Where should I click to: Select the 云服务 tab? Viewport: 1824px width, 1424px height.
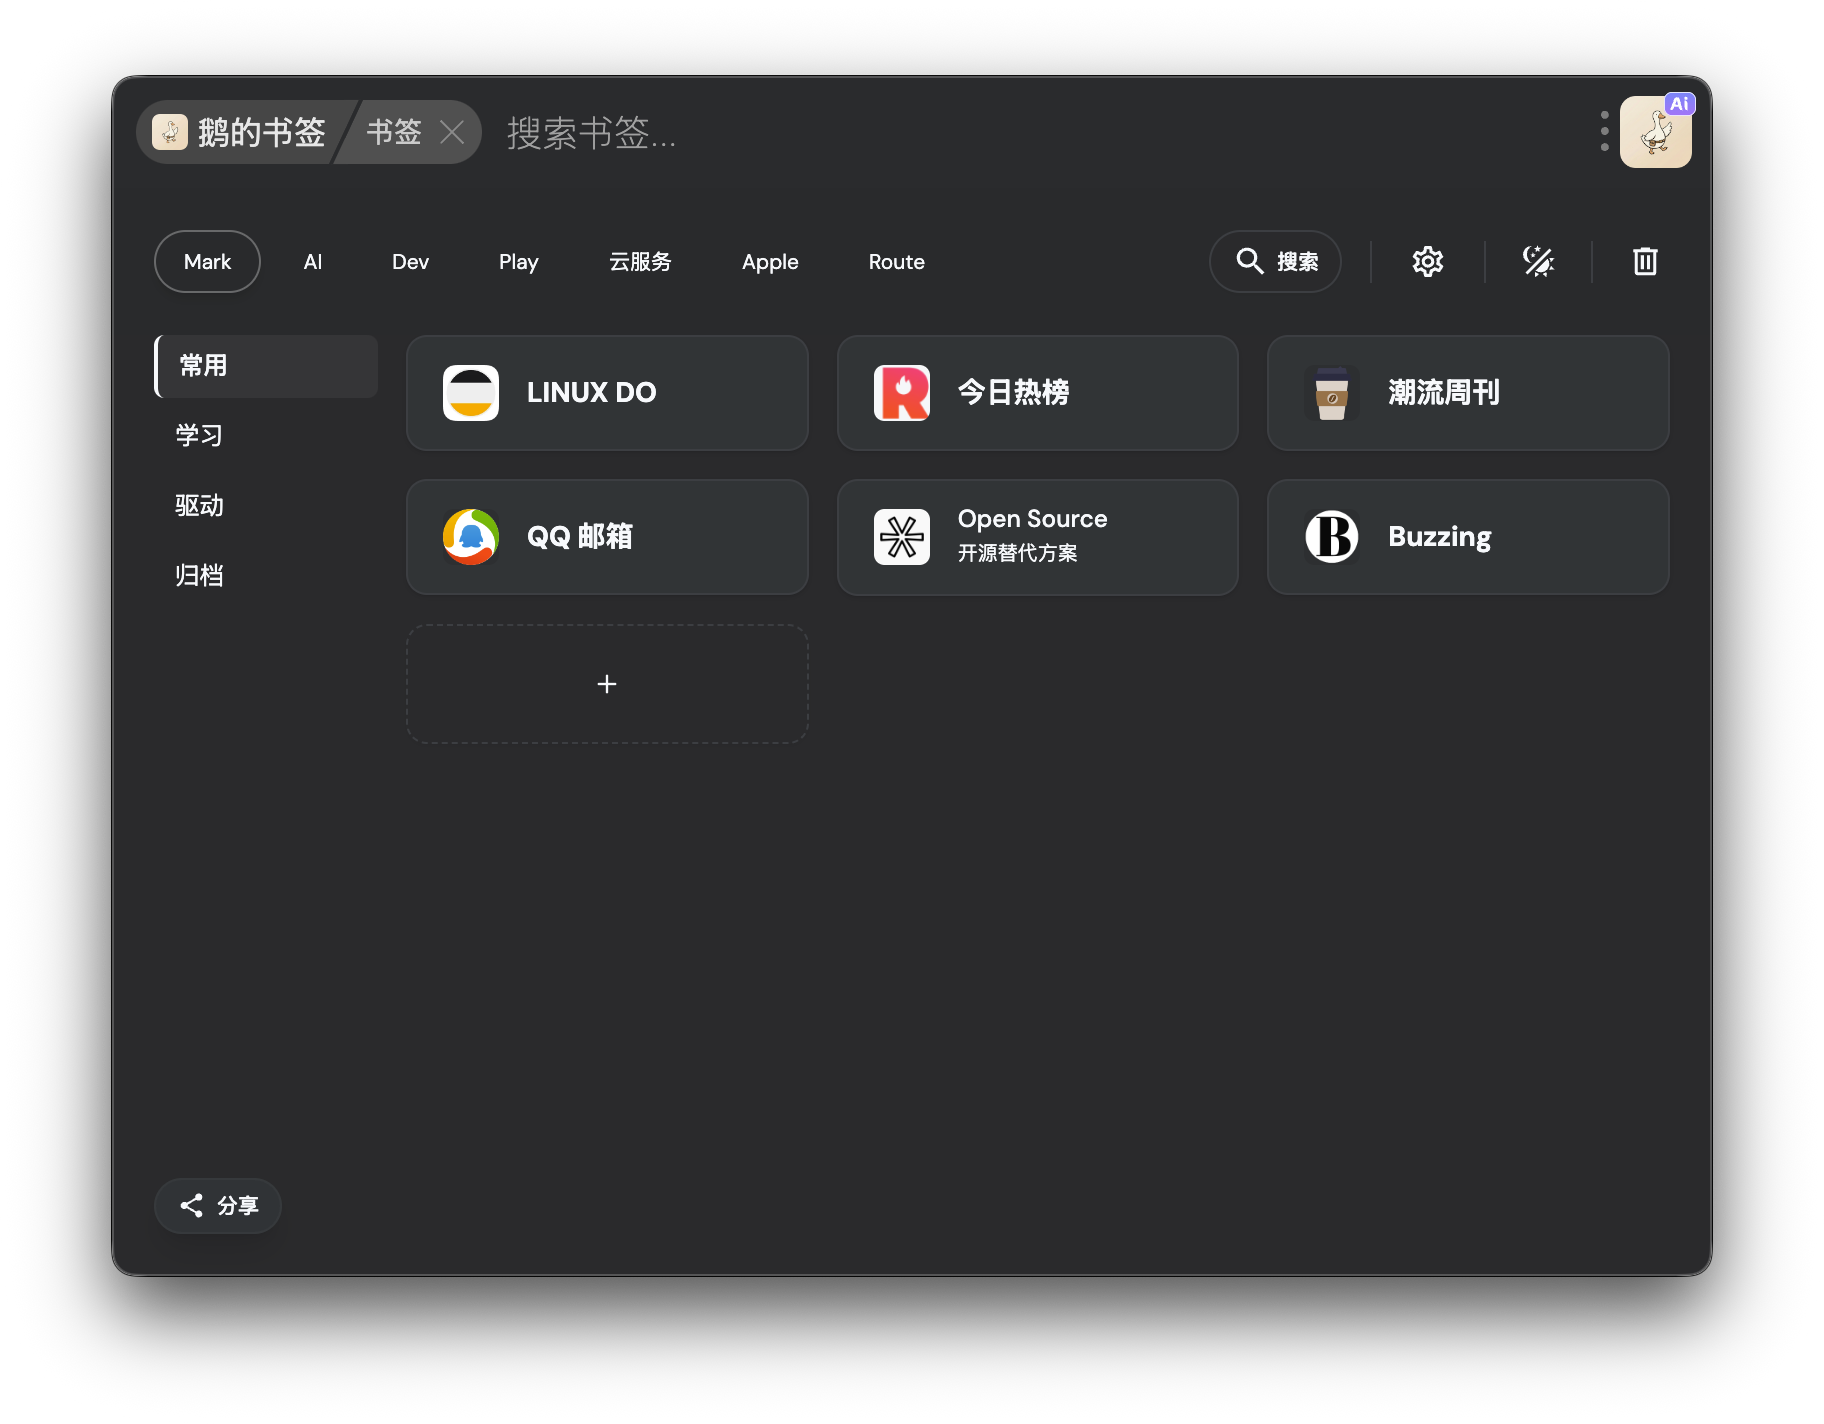coord(640,262)
